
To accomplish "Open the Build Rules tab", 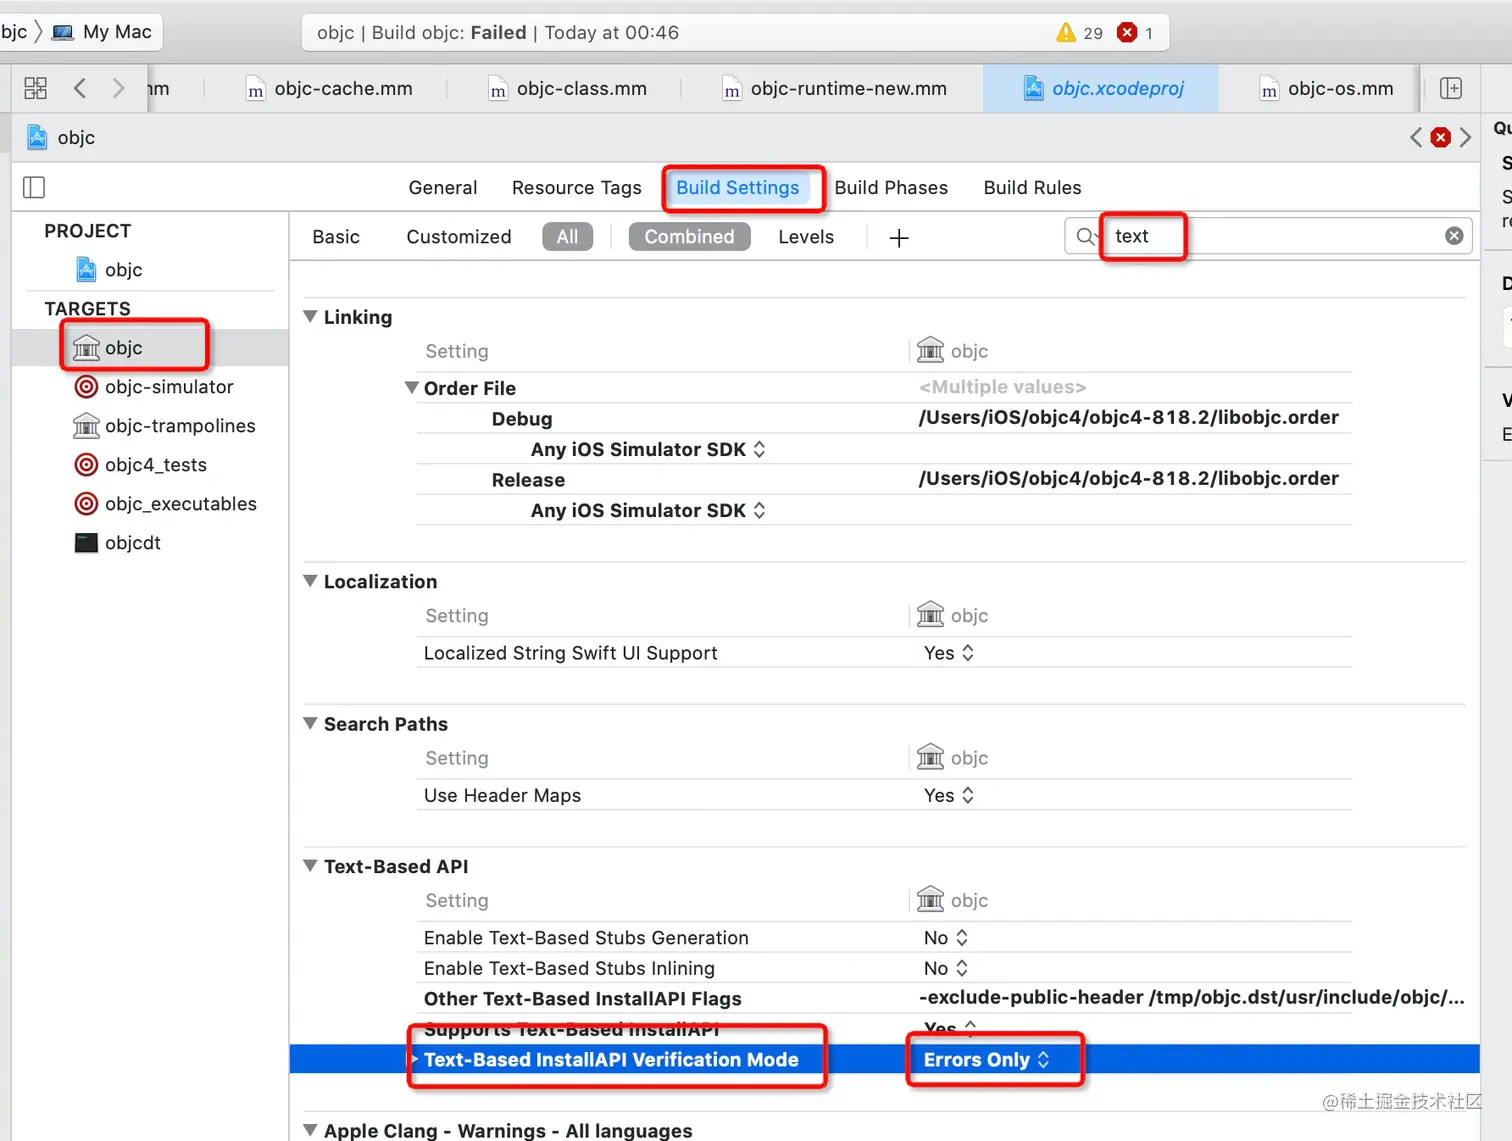I will tap(1032, 188).
